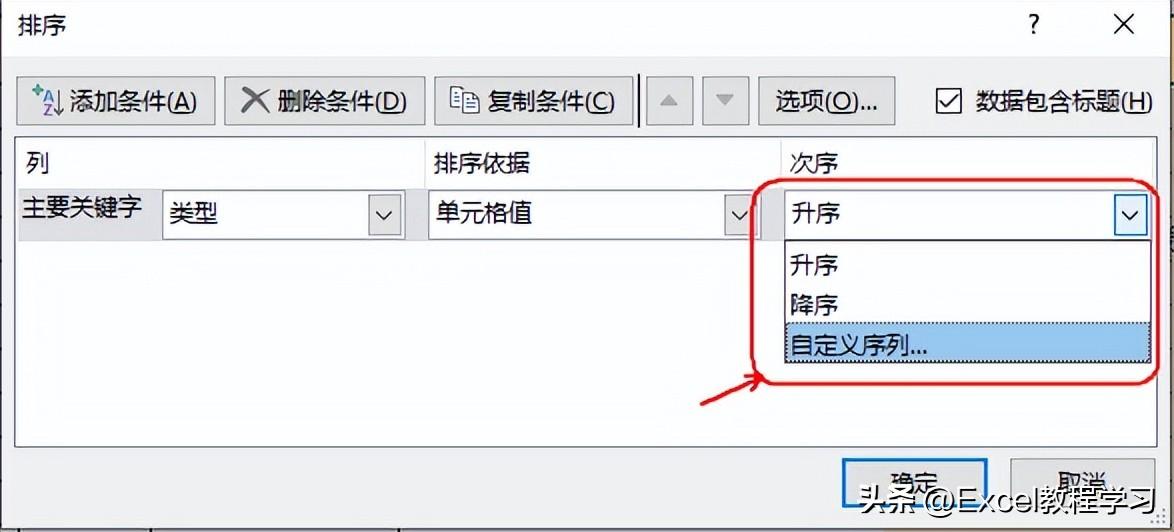Move the condition up with the up arrow
The height and width of the screenshot is (532, 1174).
669,100
